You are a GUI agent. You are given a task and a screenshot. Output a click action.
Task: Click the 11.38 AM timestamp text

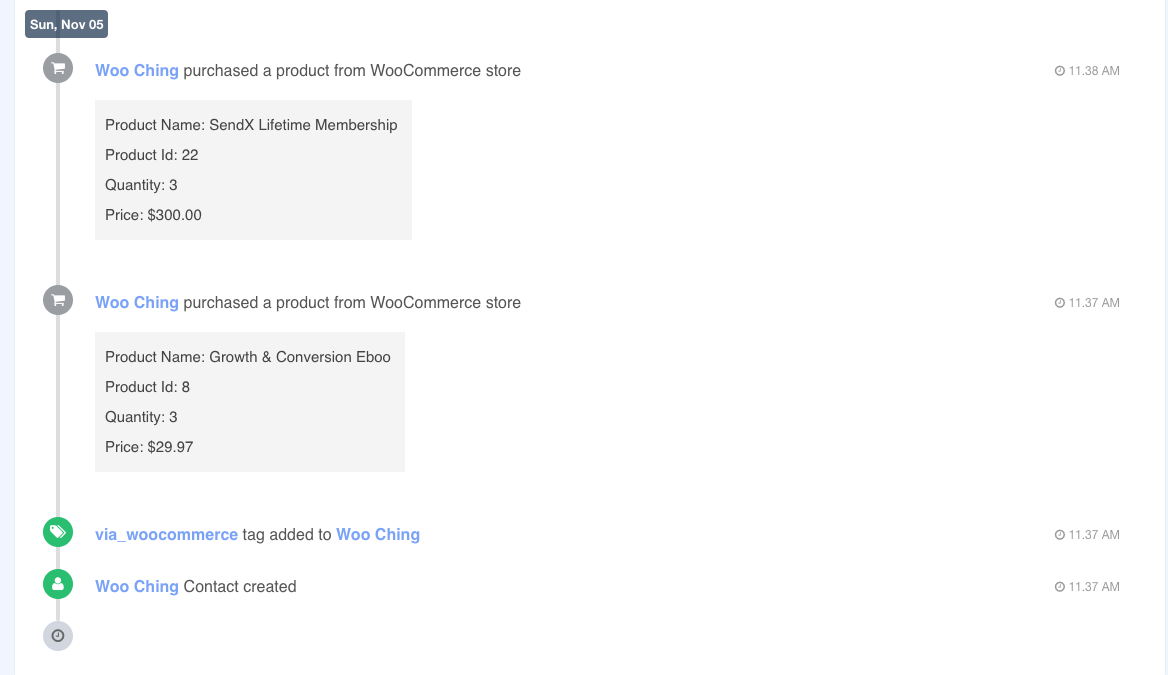tap(1094, 71)
